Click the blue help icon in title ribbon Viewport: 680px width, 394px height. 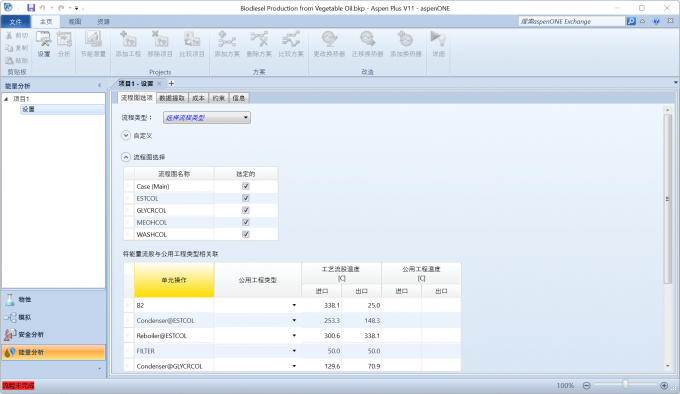pyautogui.click(x=656, y=21)
